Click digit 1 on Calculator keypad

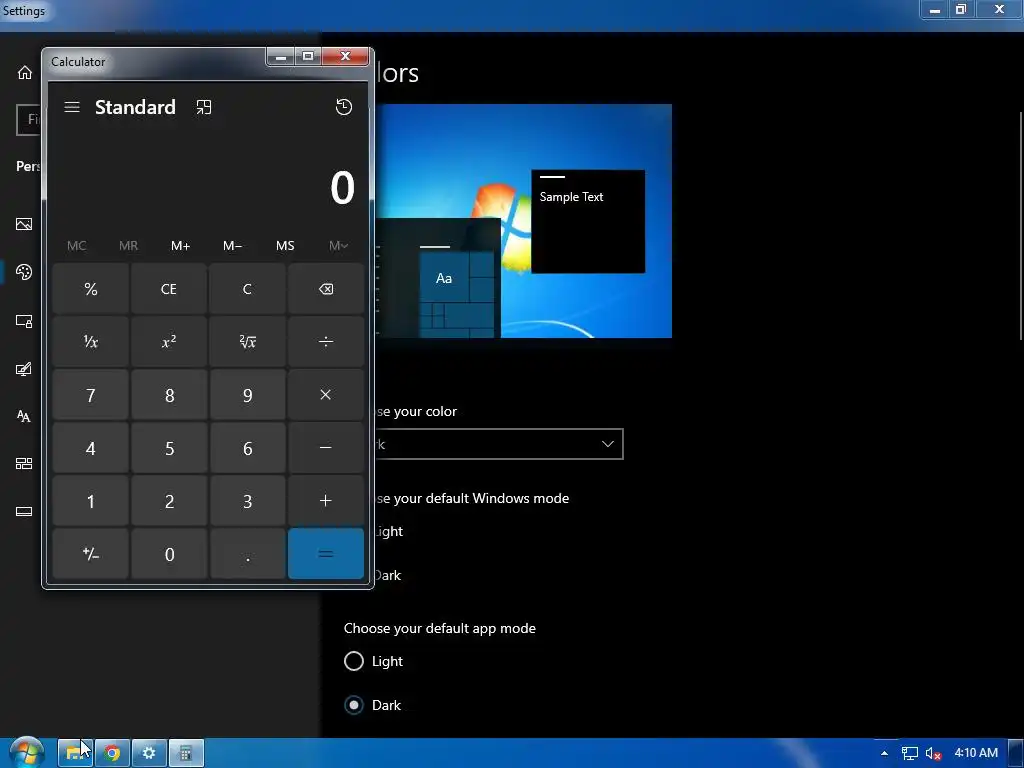click(x=91, y=501)
